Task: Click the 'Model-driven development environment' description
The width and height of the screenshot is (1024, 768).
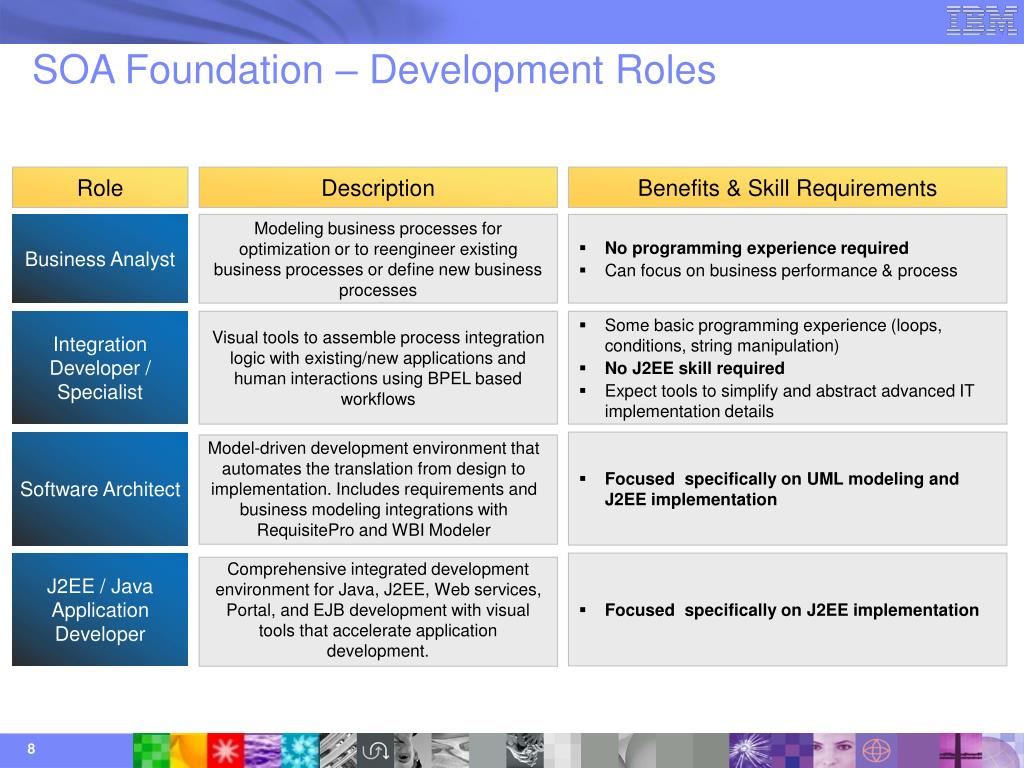Action: [378, 488]
